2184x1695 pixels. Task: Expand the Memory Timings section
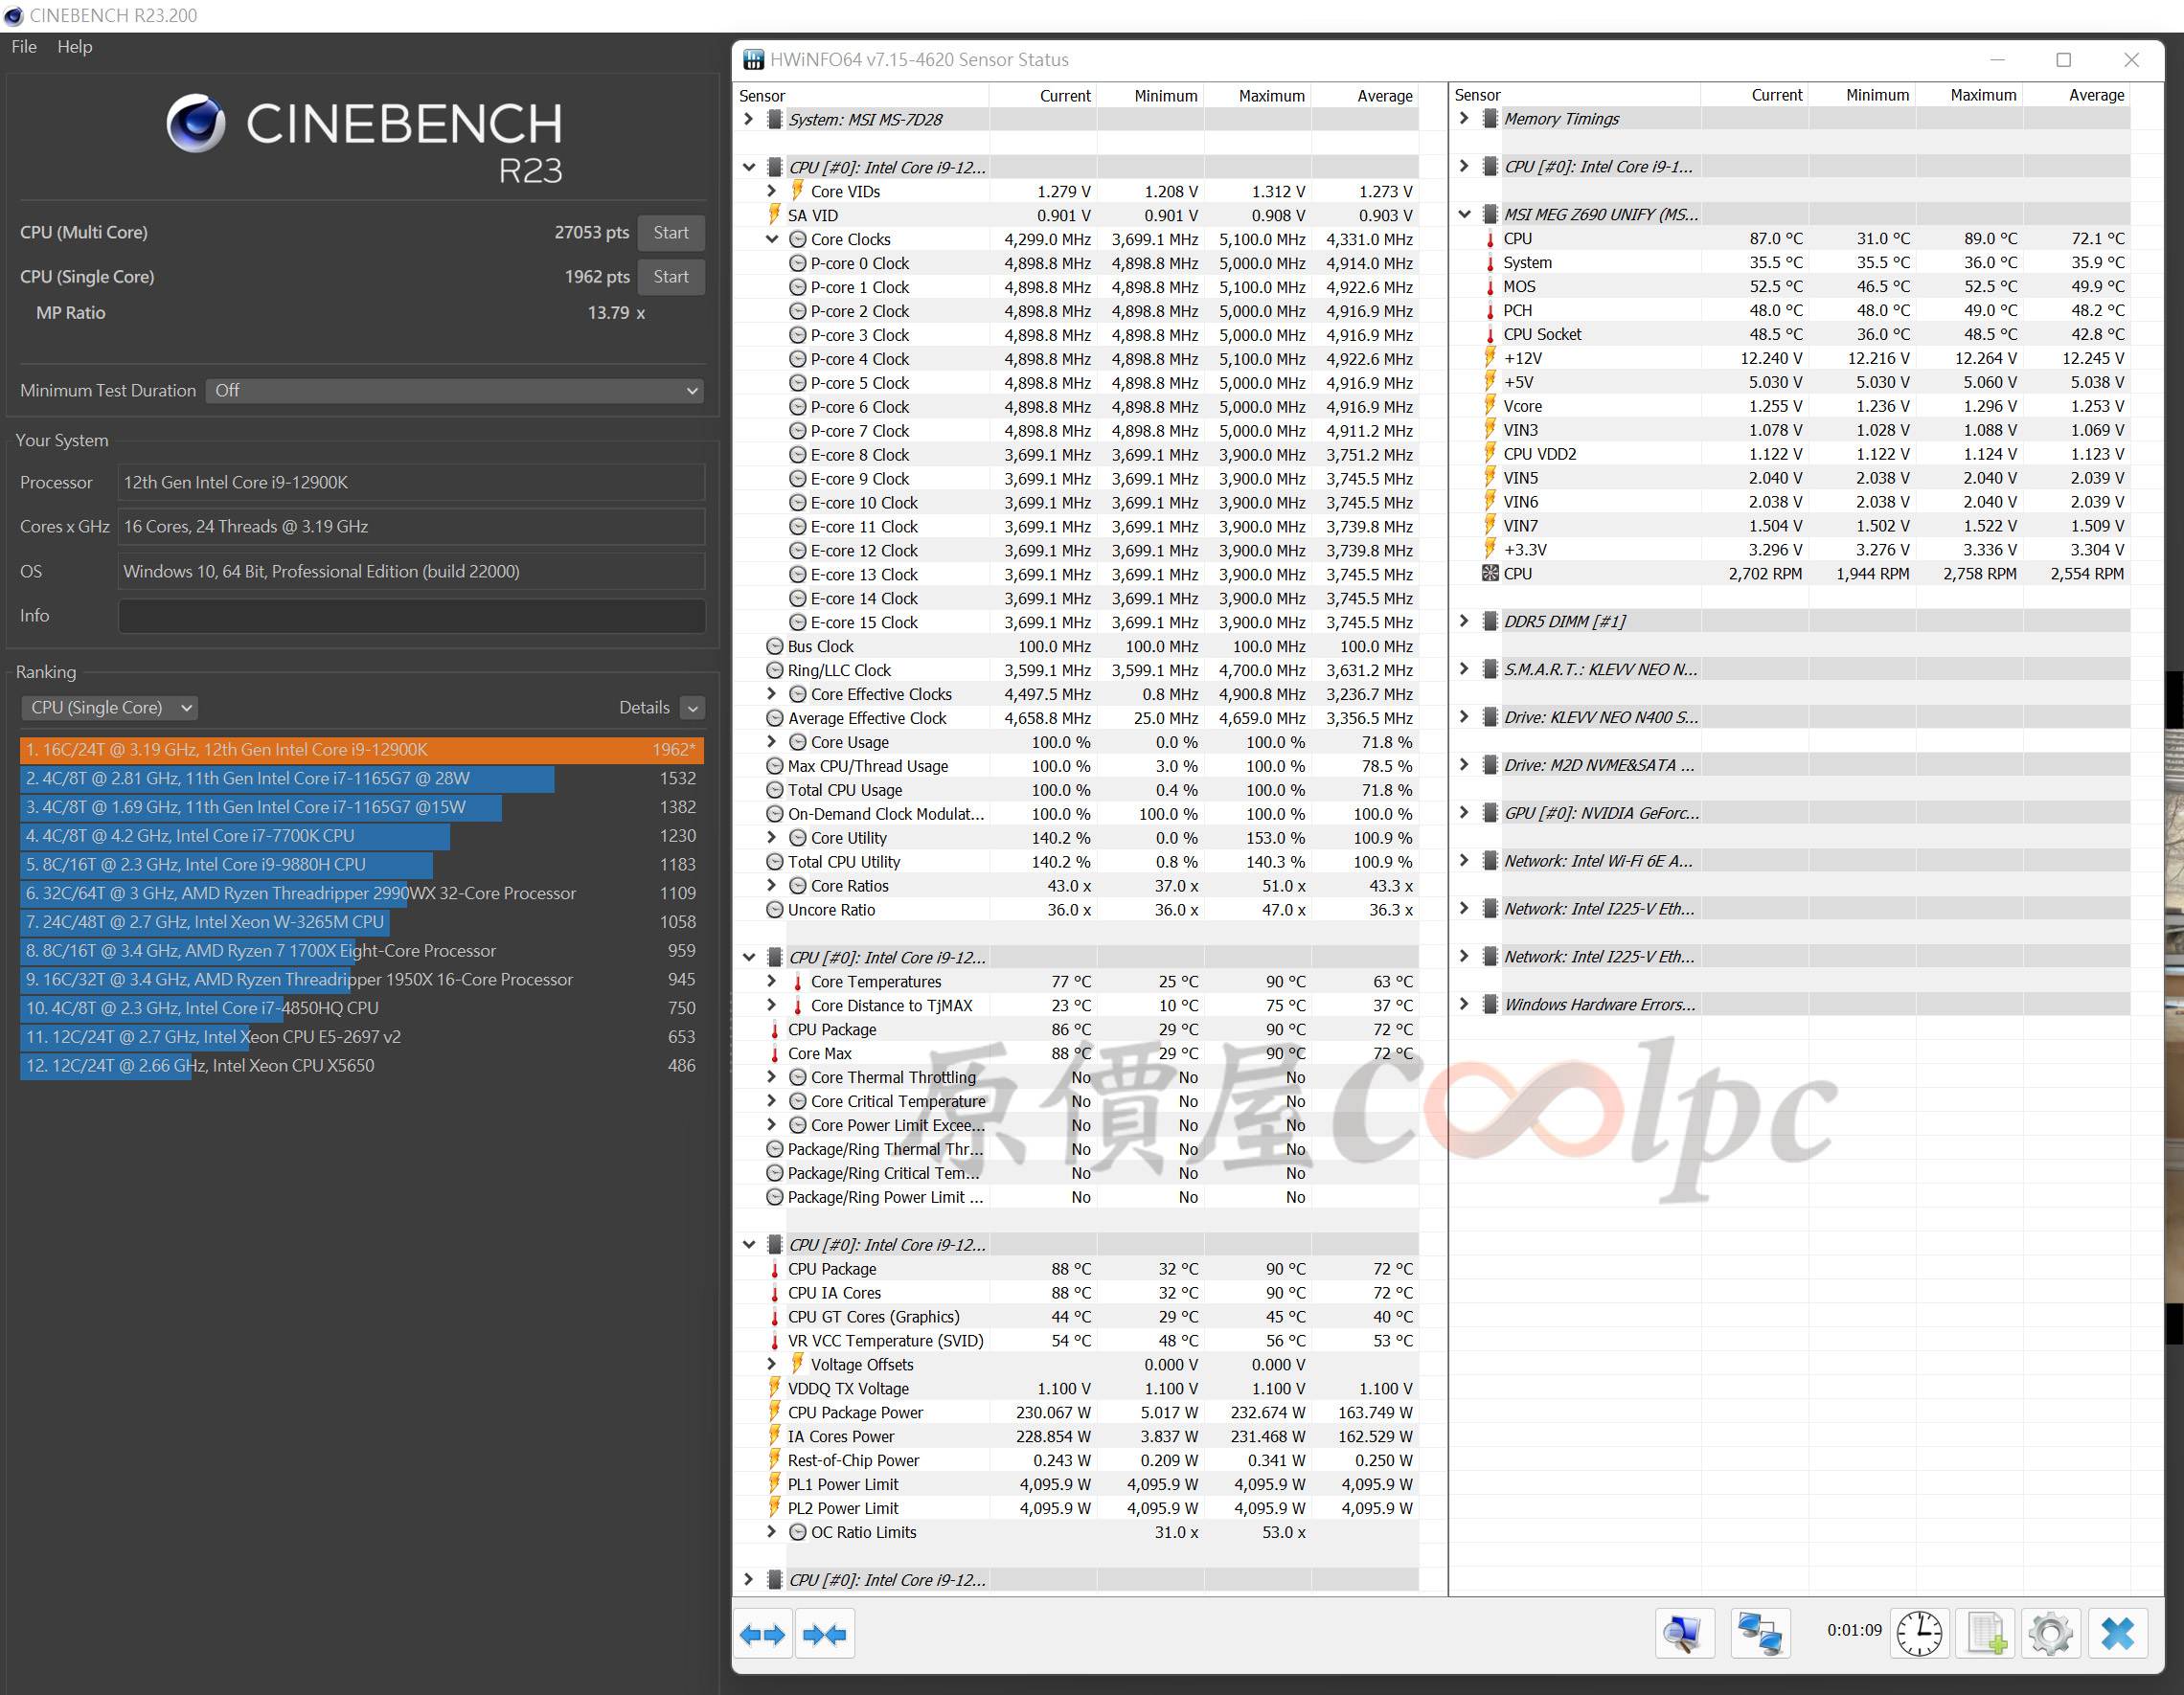pos(1464,118)
